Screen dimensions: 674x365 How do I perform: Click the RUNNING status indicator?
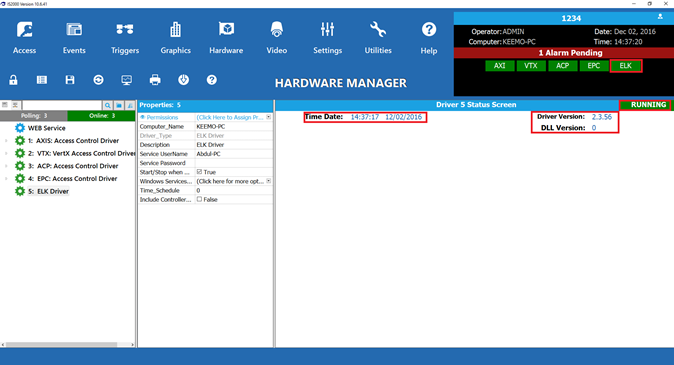[x=646, y=105]
